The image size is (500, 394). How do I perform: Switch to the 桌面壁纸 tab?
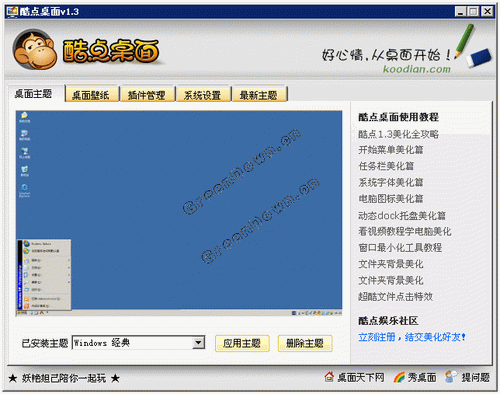91,95
